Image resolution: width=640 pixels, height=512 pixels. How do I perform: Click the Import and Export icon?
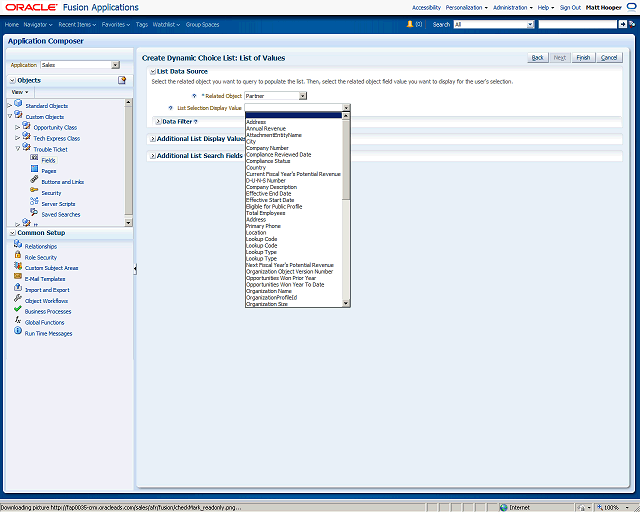18,287
